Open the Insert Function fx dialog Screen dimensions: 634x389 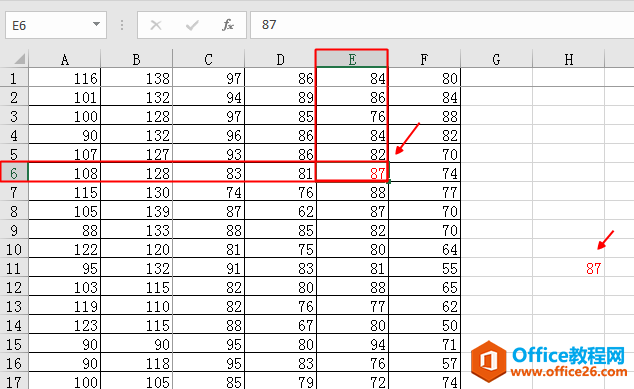[x=228, y=25]
